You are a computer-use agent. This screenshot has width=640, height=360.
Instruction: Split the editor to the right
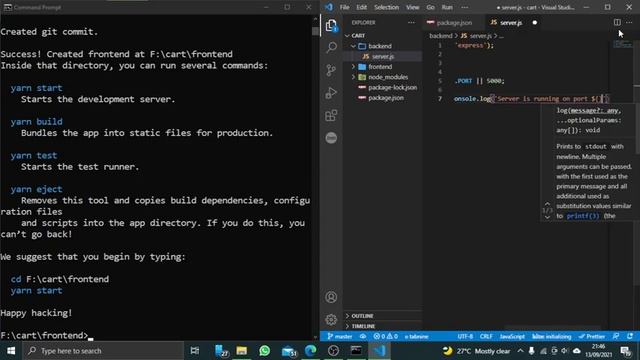pos(617,22)
